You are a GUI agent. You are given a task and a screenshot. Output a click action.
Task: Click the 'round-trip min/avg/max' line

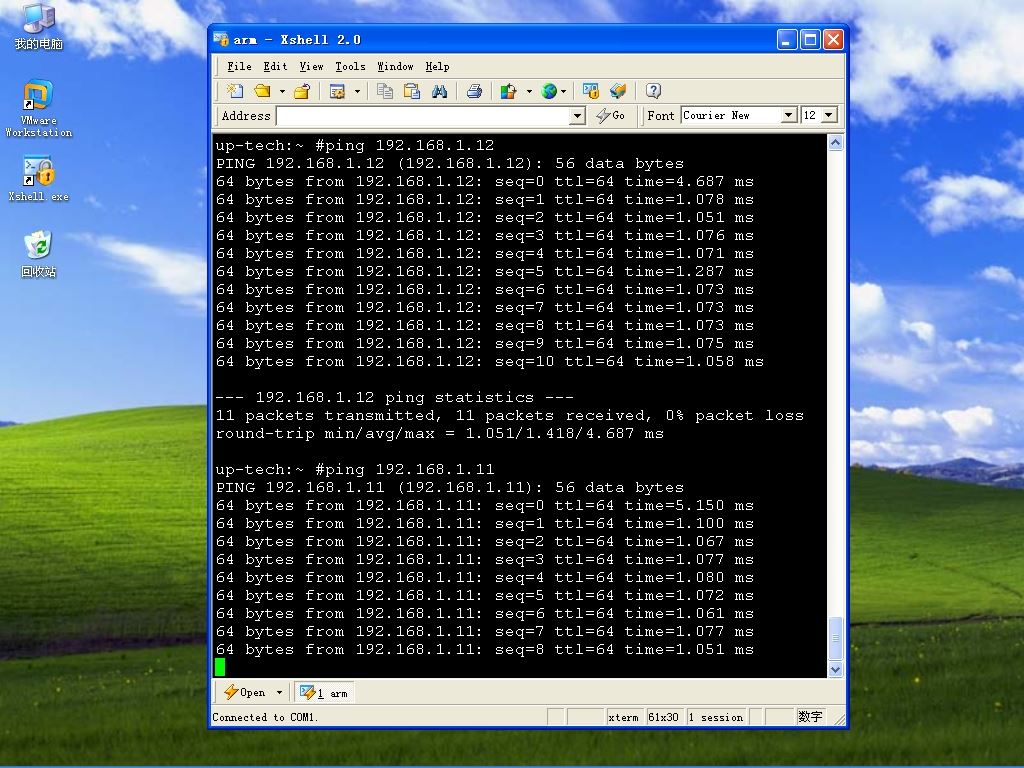tap(440, 433)
